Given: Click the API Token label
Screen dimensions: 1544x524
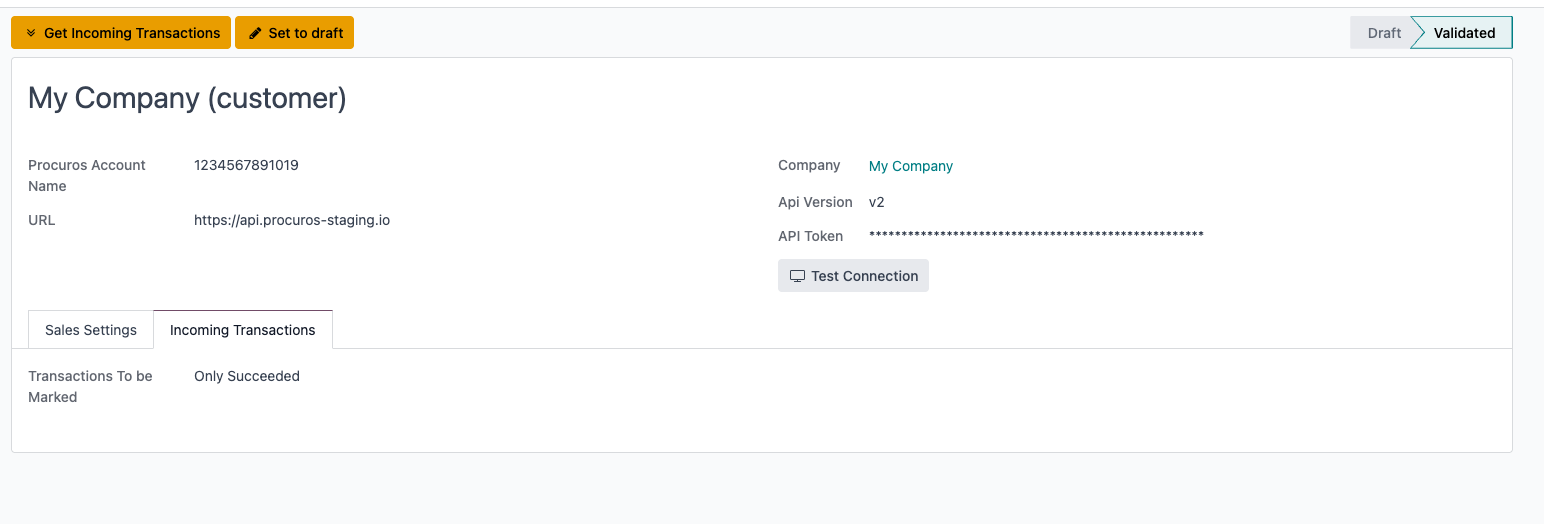Looking at the screenshot, I should [810, 236].
